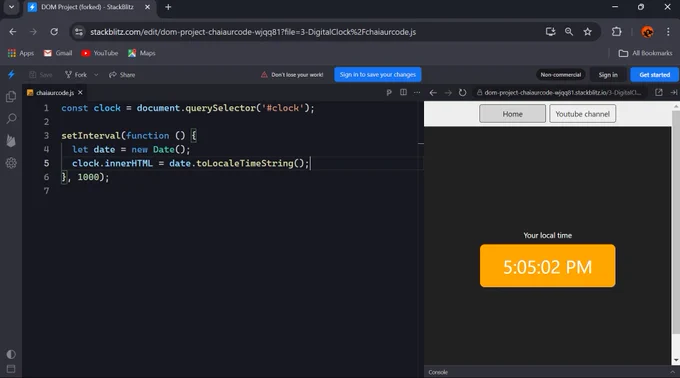Open the Chrome extensions puzzle icon
The image size is (680, 378).
click(616, 32)
